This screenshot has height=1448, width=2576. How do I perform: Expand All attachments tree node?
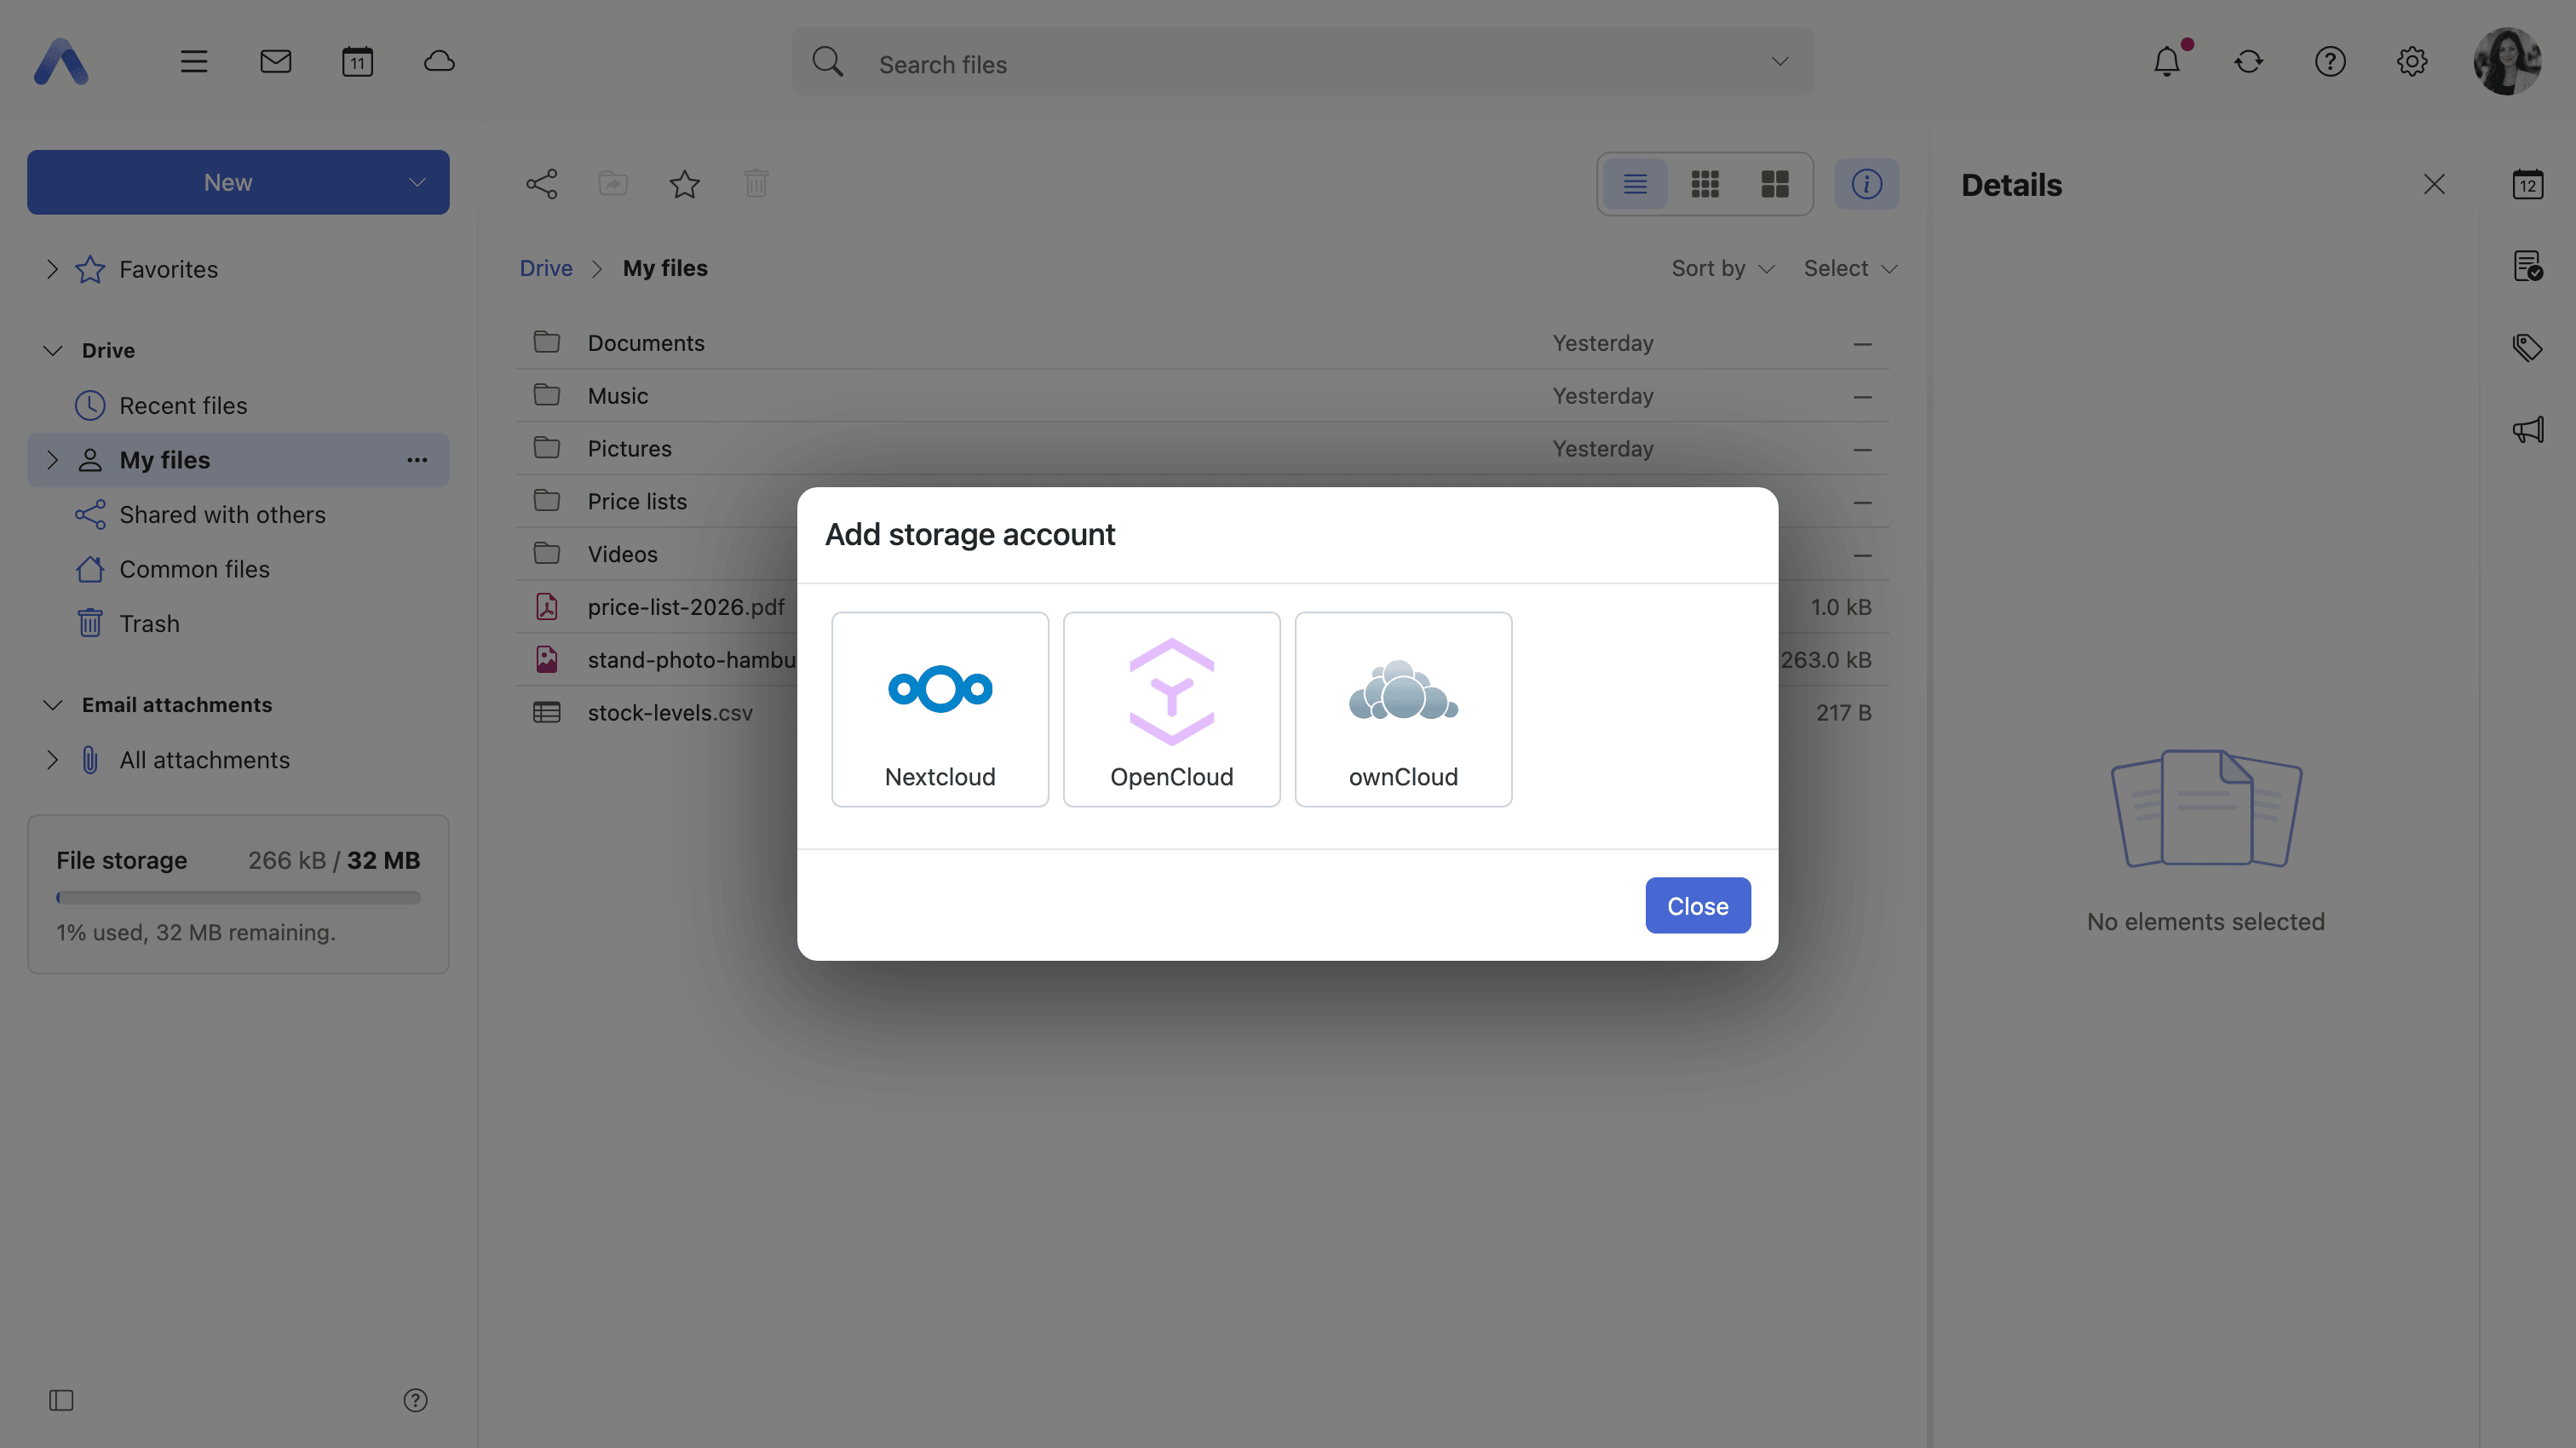(x=52, y=760)
